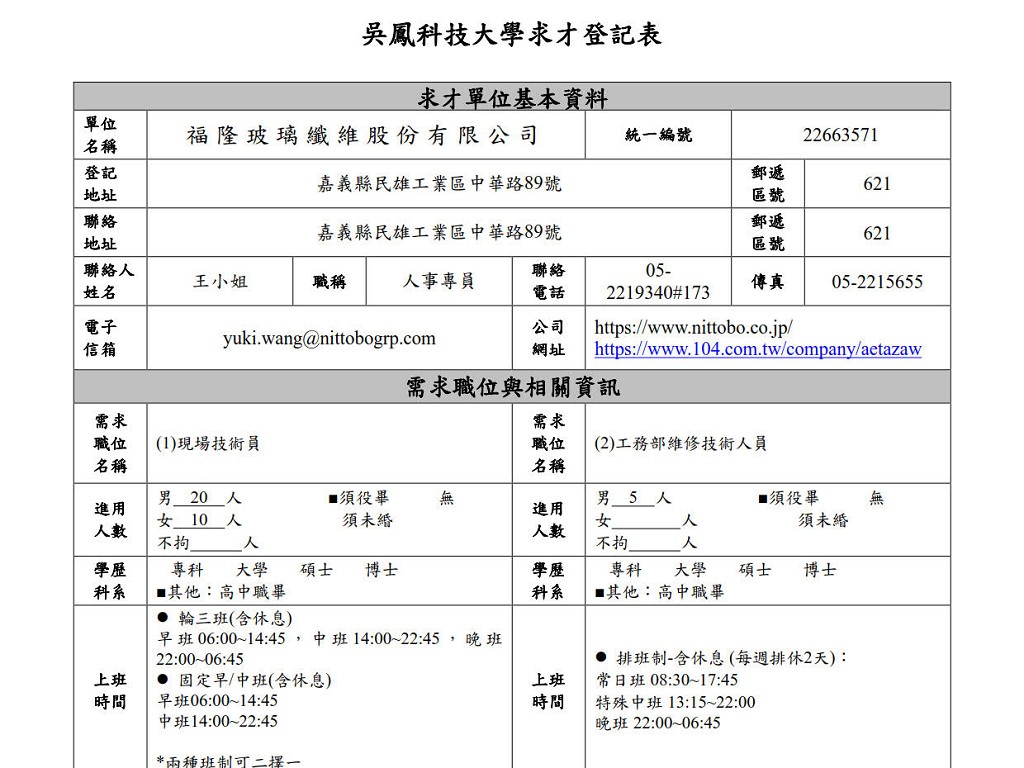The image size is (1024, 768).
Task: Toggle 須役畢 checkbox for 工務部維修技術人員 position
Action: tap(763, 498)
